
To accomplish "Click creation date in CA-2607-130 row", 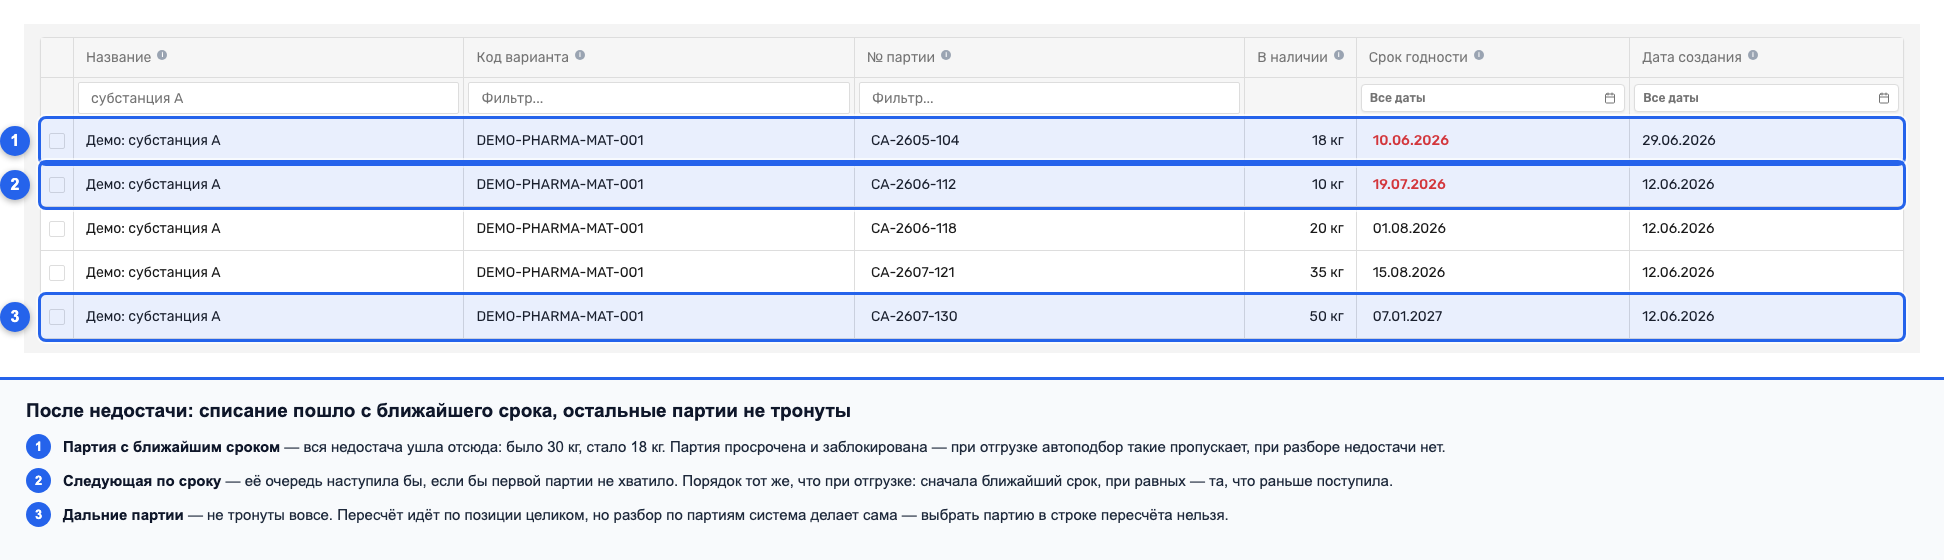I will pyautogui.click(x=1678, y=316).
